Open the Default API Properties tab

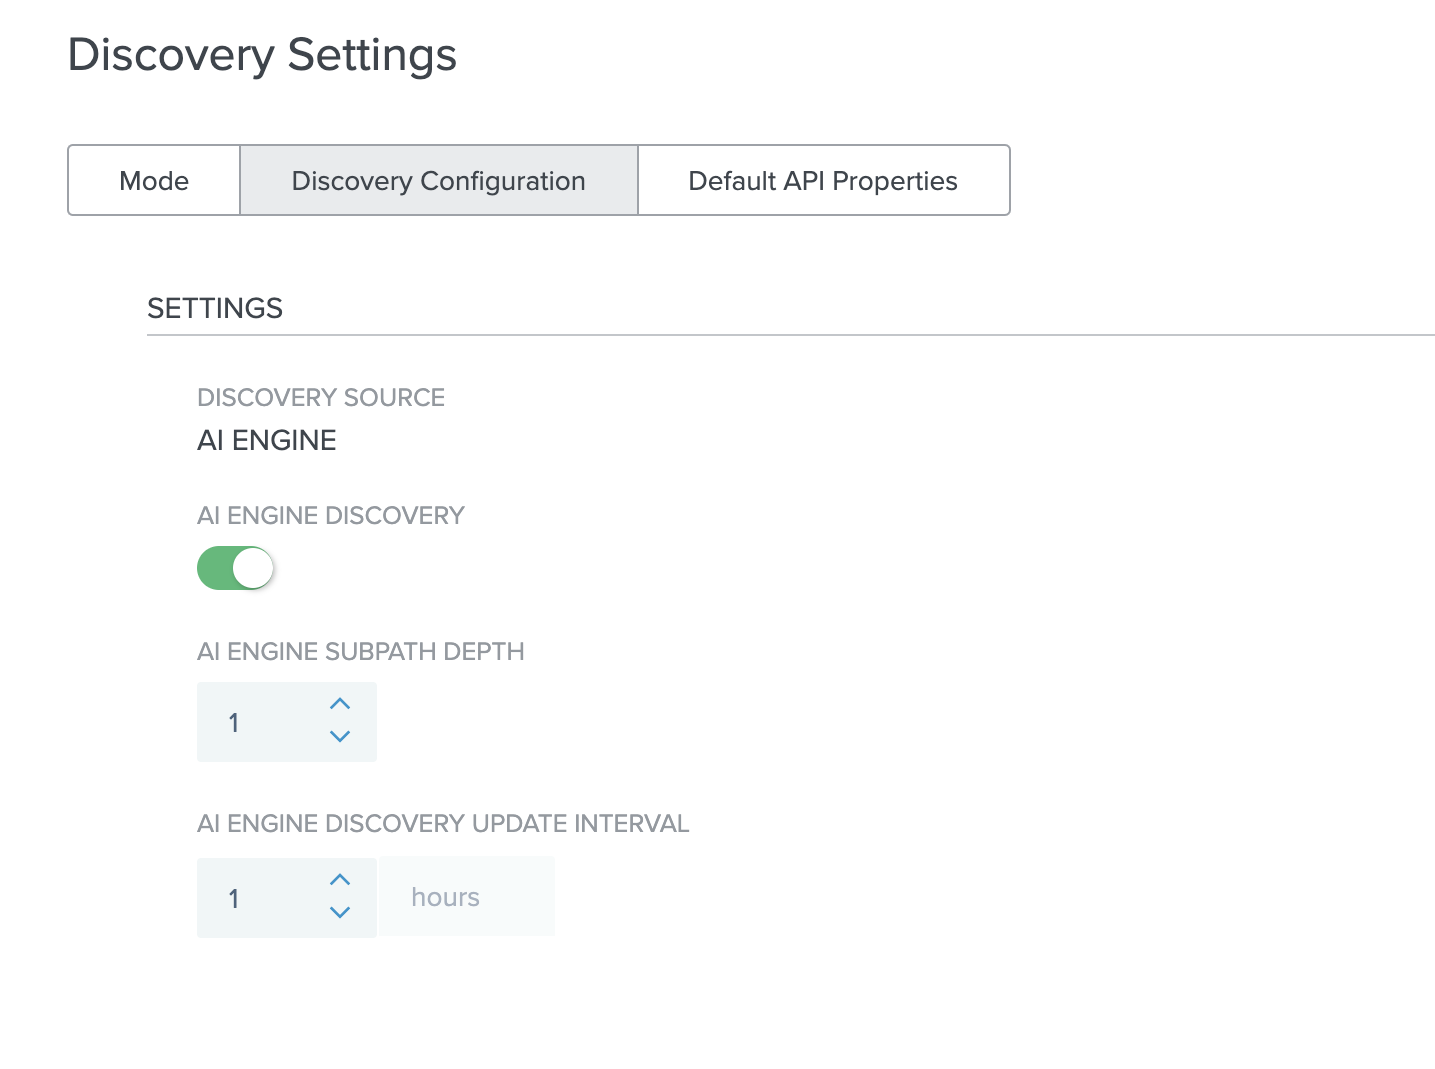coord(822,181)
